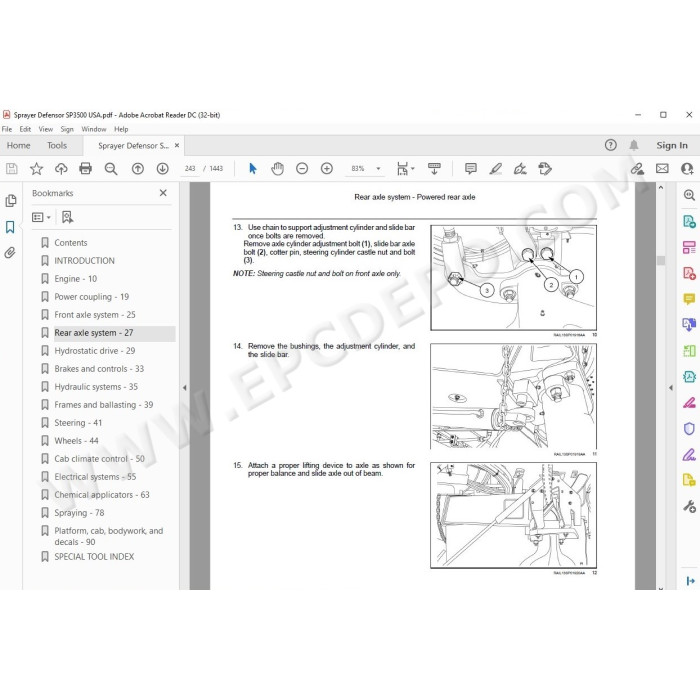The width and height of the screenshot is (700, 700).
Task: Close the Bookmarks pane
Action: 163,193
